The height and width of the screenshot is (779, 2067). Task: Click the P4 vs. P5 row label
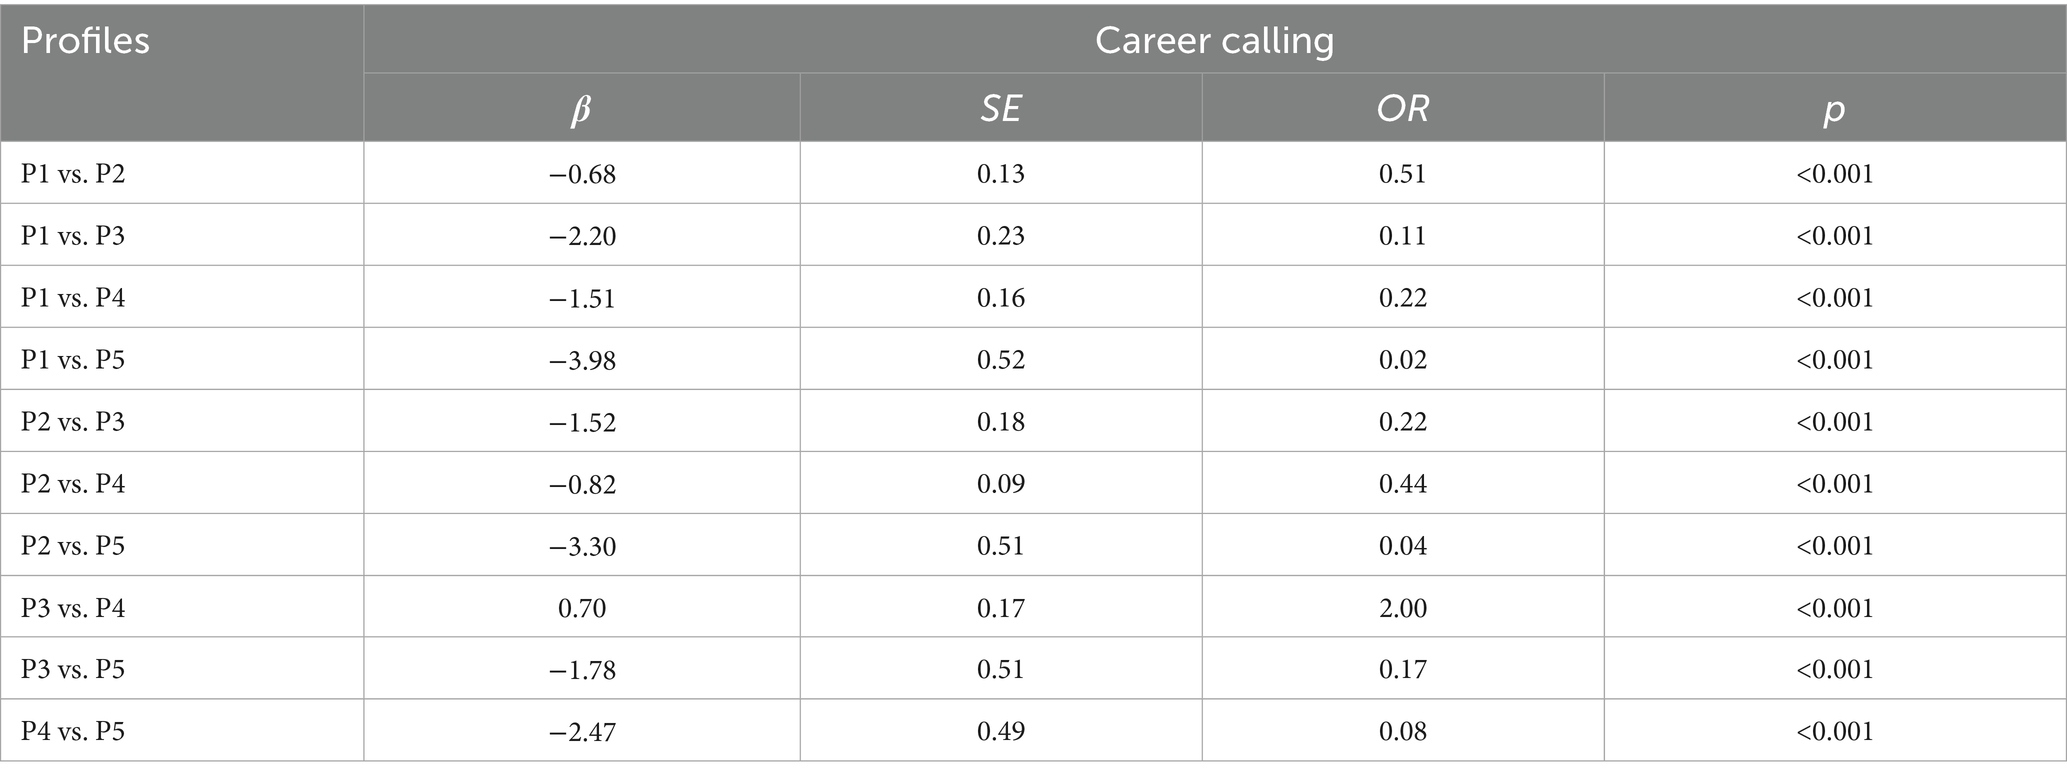(x=73, y=732)
